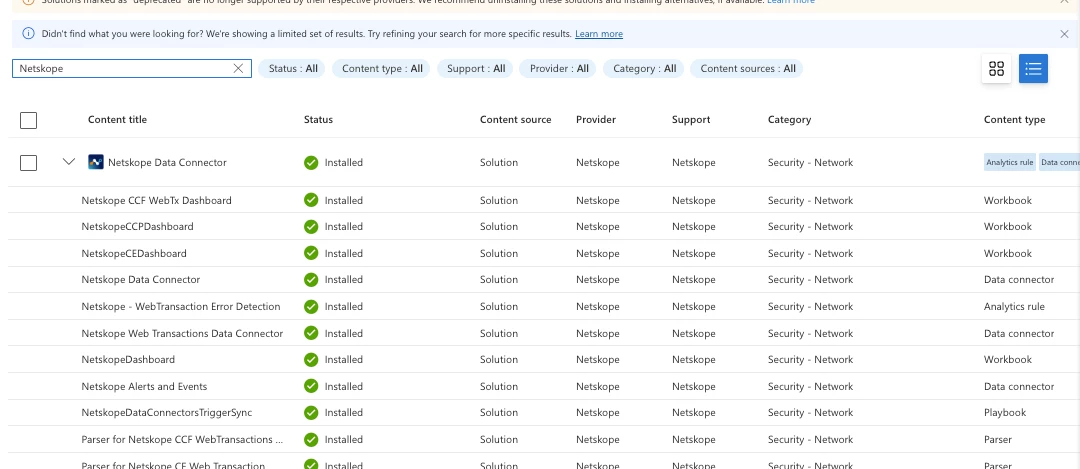Click the Netskope Data Connector solution logo
The image size is (1080, 469).
tap(96, 163)
